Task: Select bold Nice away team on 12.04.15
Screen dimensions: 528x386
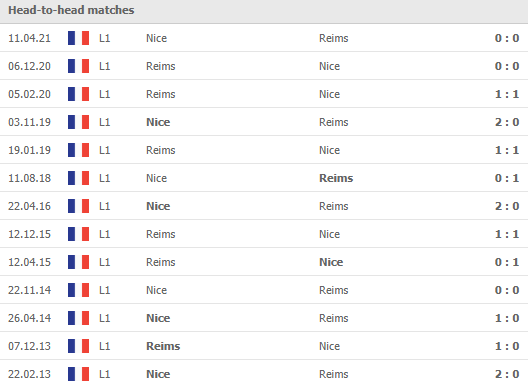Action: 331,262
